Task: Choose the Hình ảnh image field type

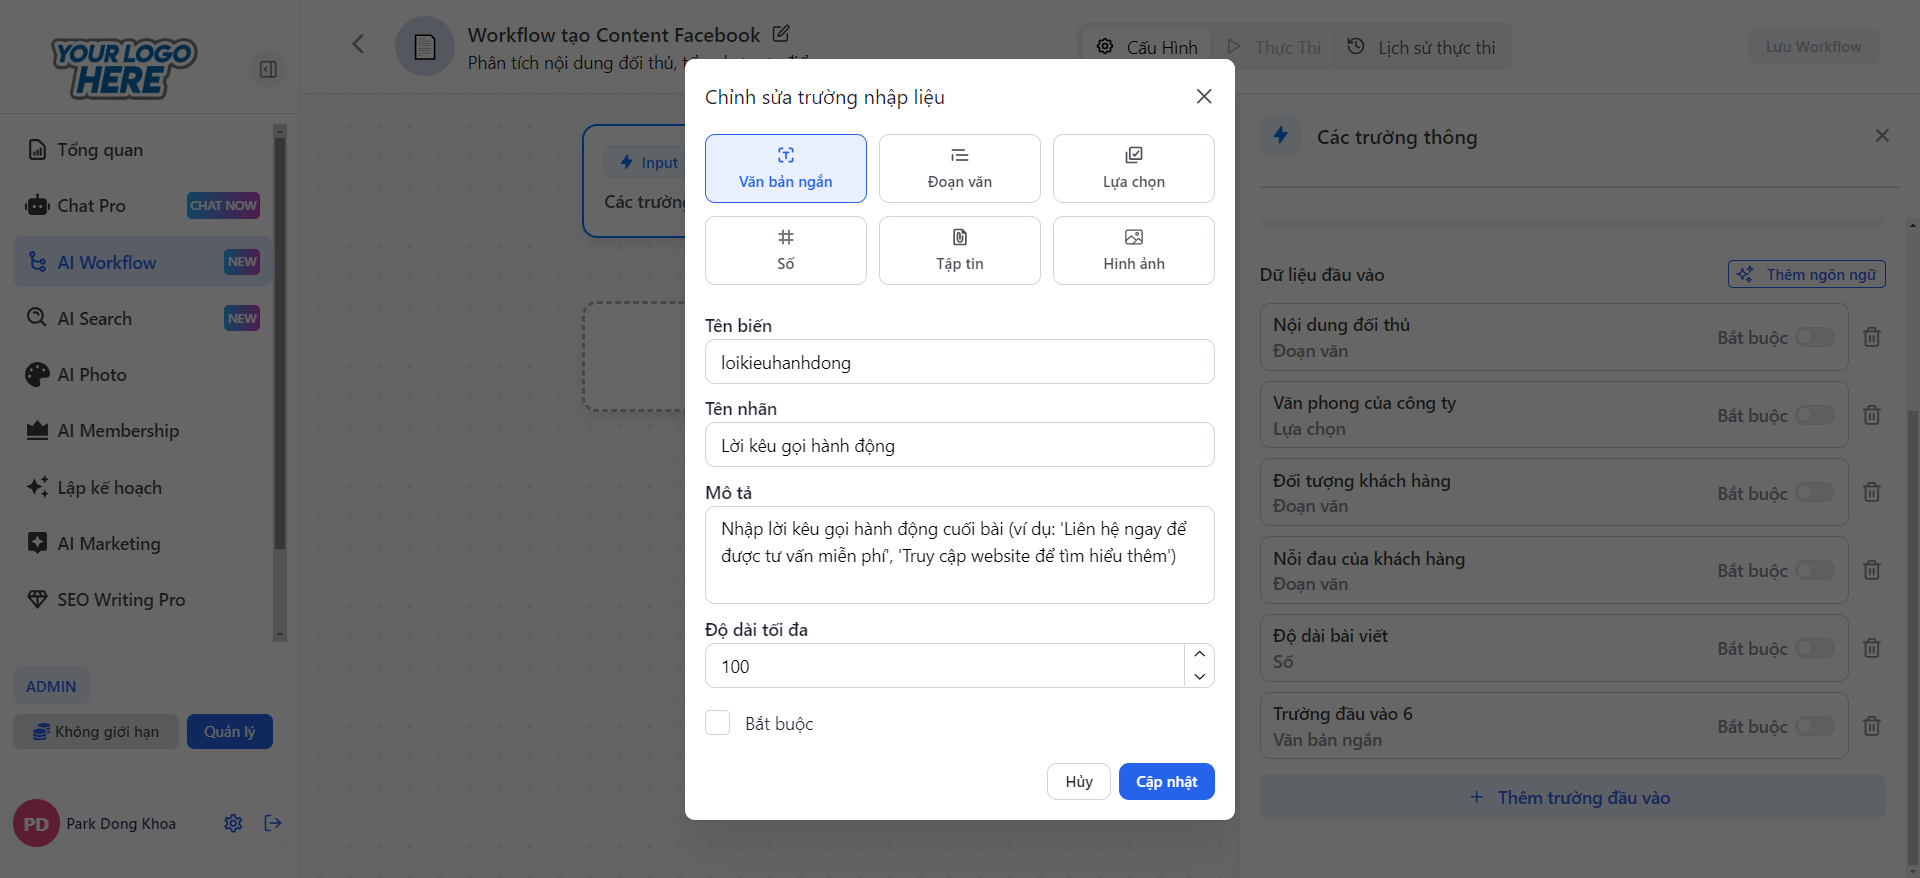Action: point(1133,250)
